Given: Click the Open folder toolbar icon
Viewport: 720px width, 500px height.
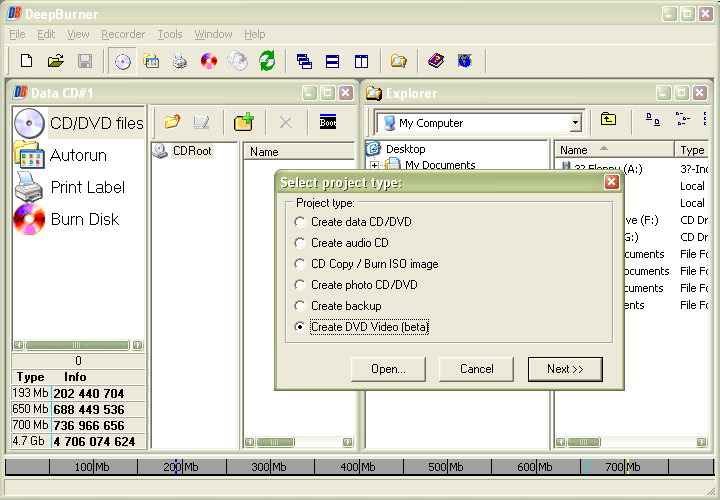Looking at the screenshot, I should click(x=56, y=61).
